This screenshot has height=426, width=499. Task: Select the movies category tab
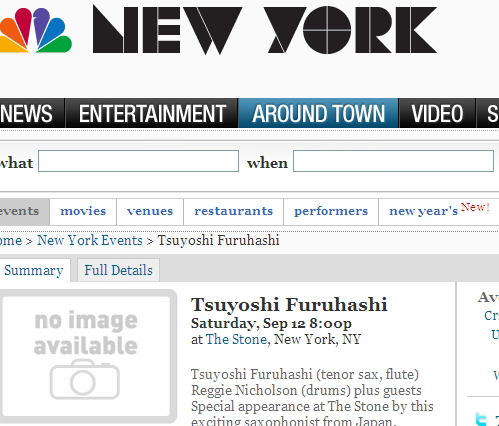(x=83, y=212)
